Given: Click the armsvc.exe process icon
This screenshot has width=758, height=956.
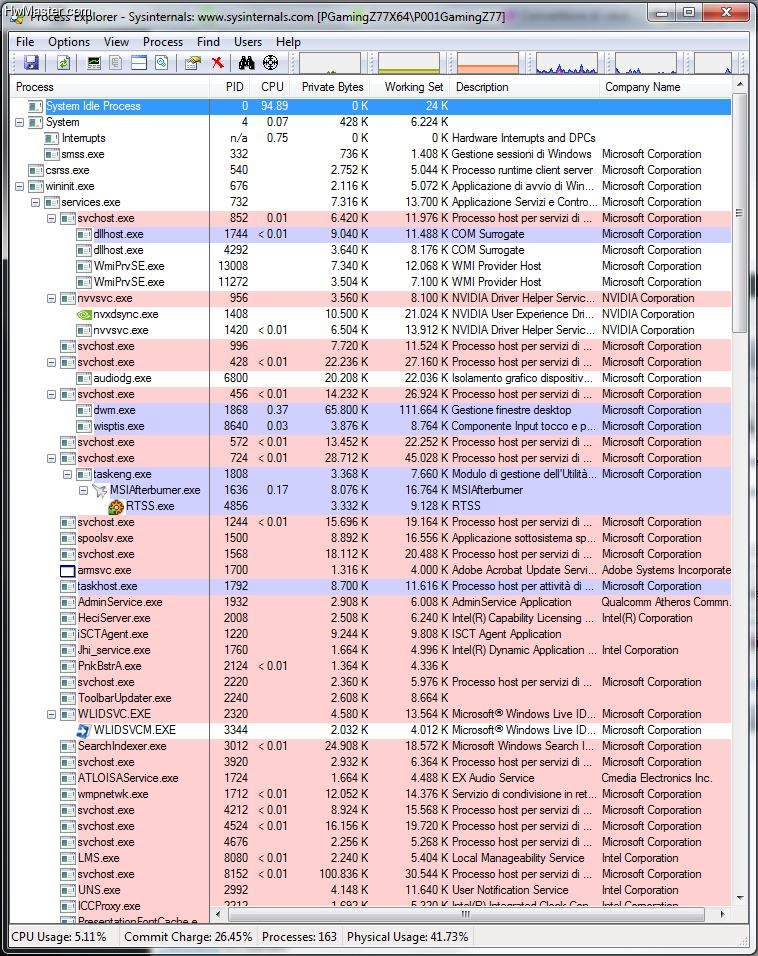Looking at the screenshot, I should pos(68,571).
